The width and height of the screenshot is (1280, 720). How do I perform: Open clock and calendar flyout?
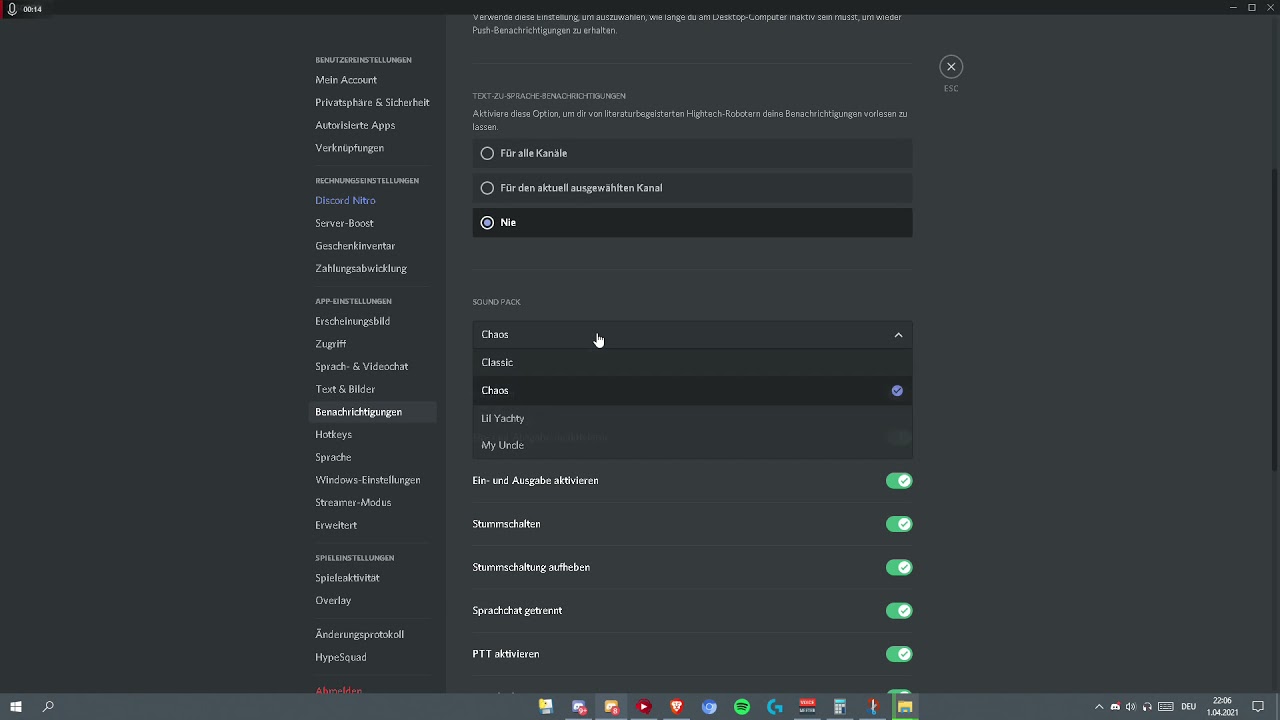click(1222, 707)
